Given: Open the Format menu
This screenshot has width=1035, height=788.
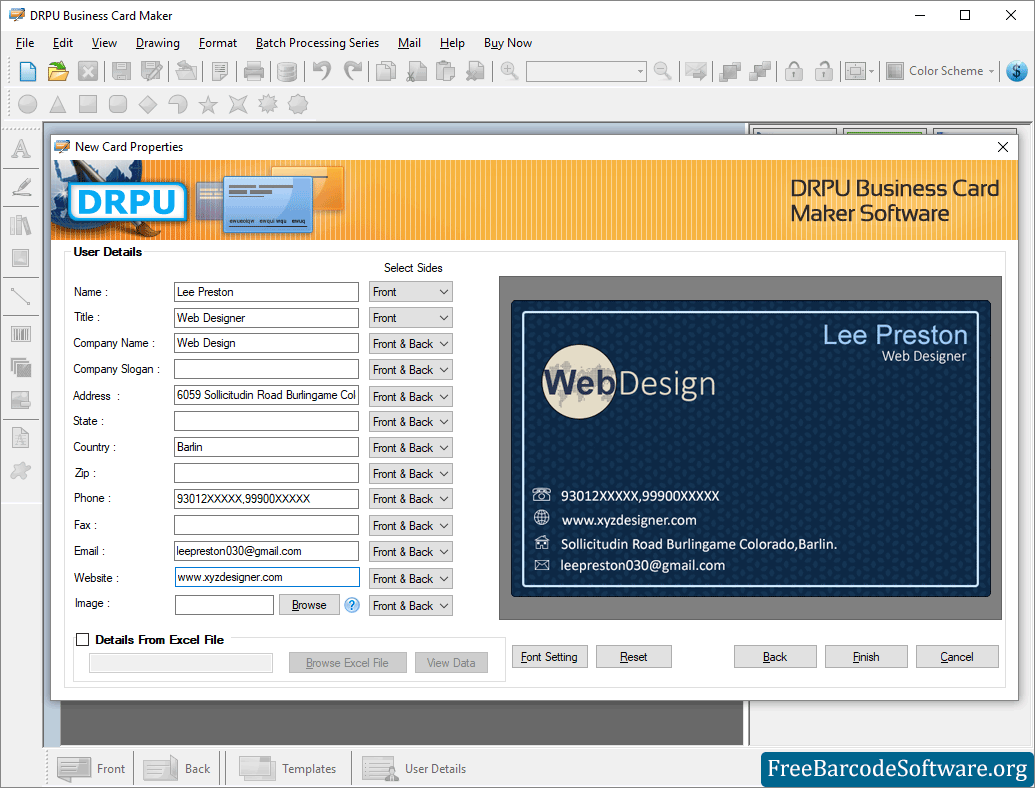Looking at the screenshot, I should pyautogui.click(x=217, y=43).
